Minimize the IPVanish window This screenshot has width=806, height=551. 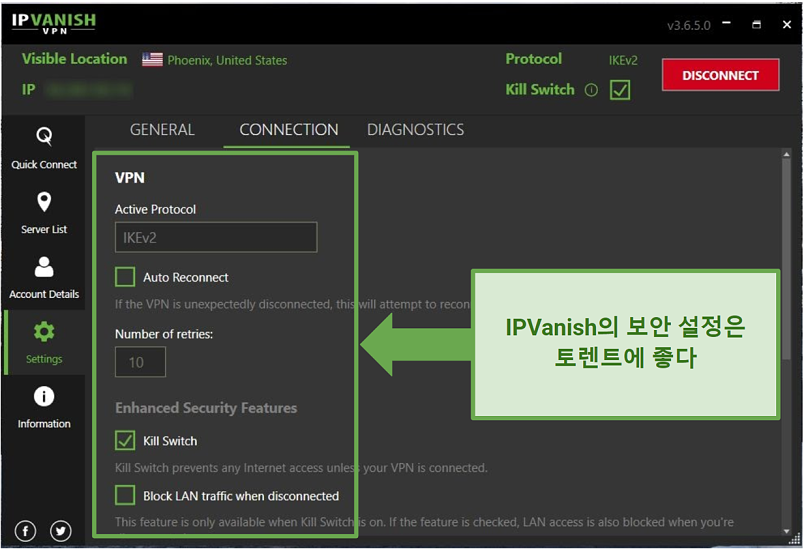(x=726, y=23)
